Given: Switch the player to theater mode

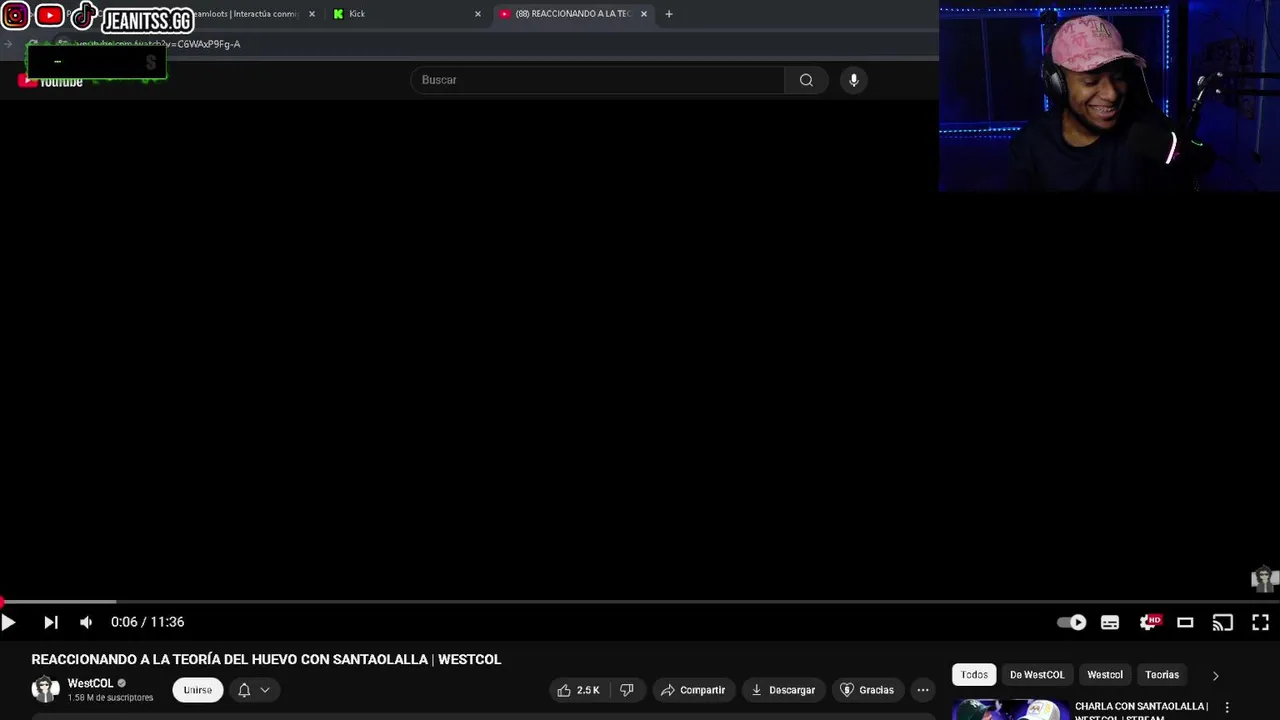Looking at the screenshot, I should tap(1185, 622).
